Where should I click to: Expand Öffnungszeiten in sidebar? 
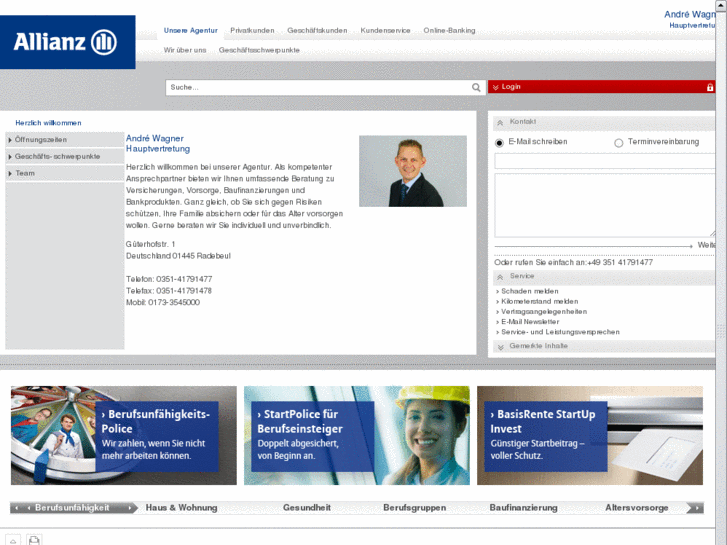65,140
